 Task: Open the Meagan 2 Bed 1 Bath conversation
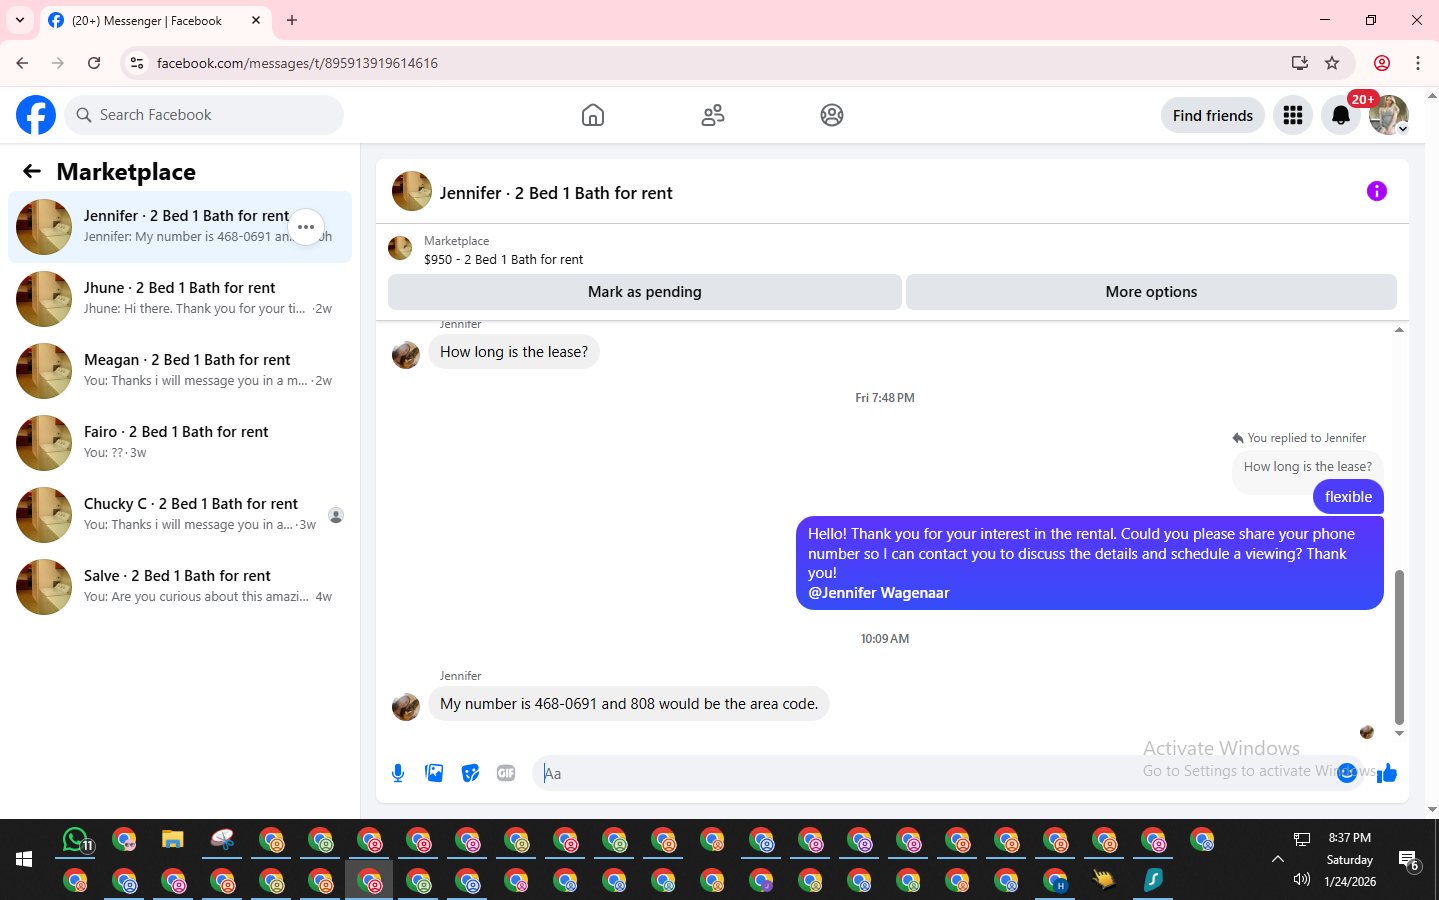pyautogui.click(x=180, y=371)
